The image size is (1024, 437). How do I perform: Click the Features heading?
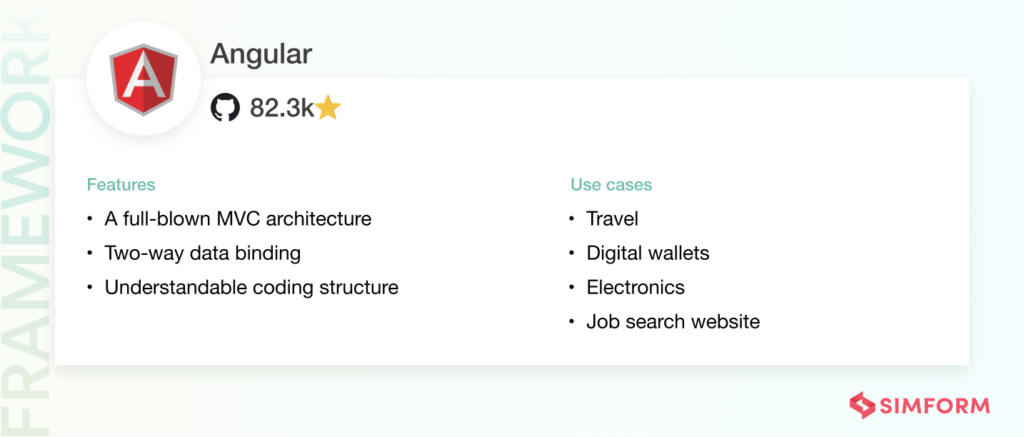pos(121,185)
